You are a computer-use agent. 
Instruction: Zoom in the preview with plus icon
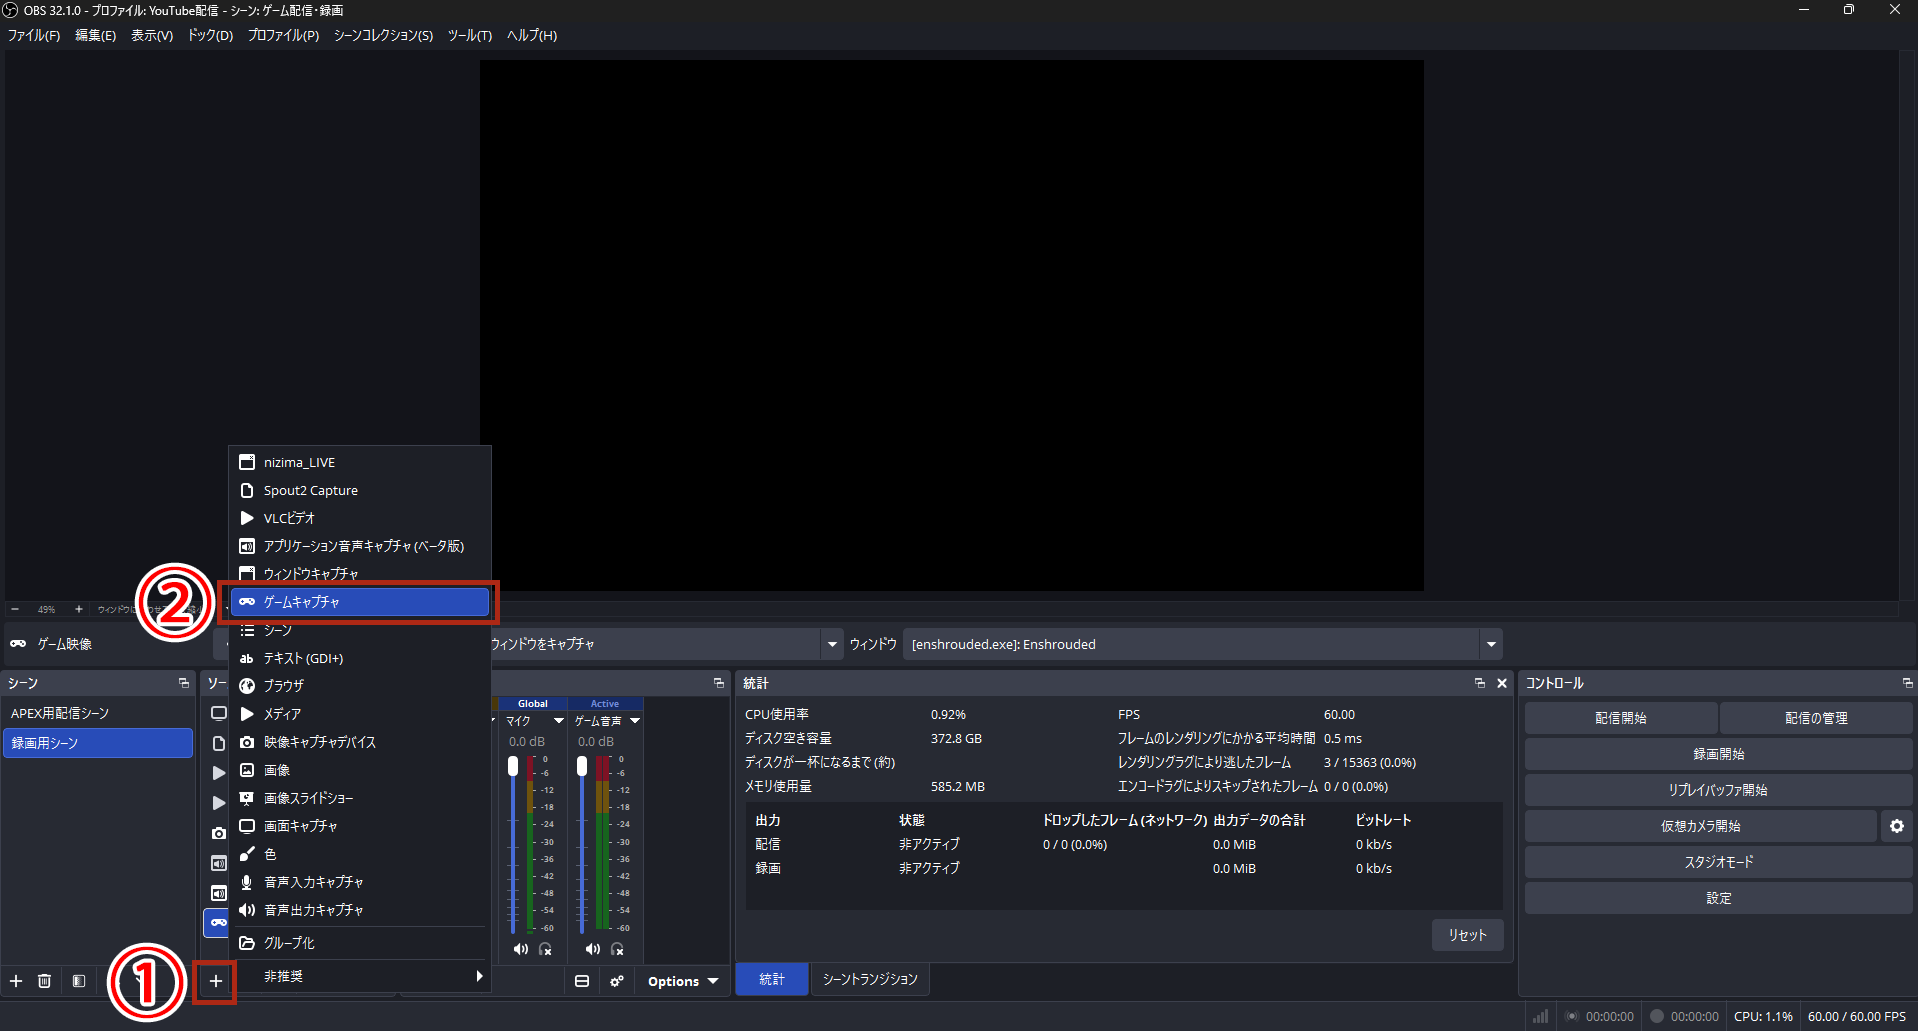[79, 609]
